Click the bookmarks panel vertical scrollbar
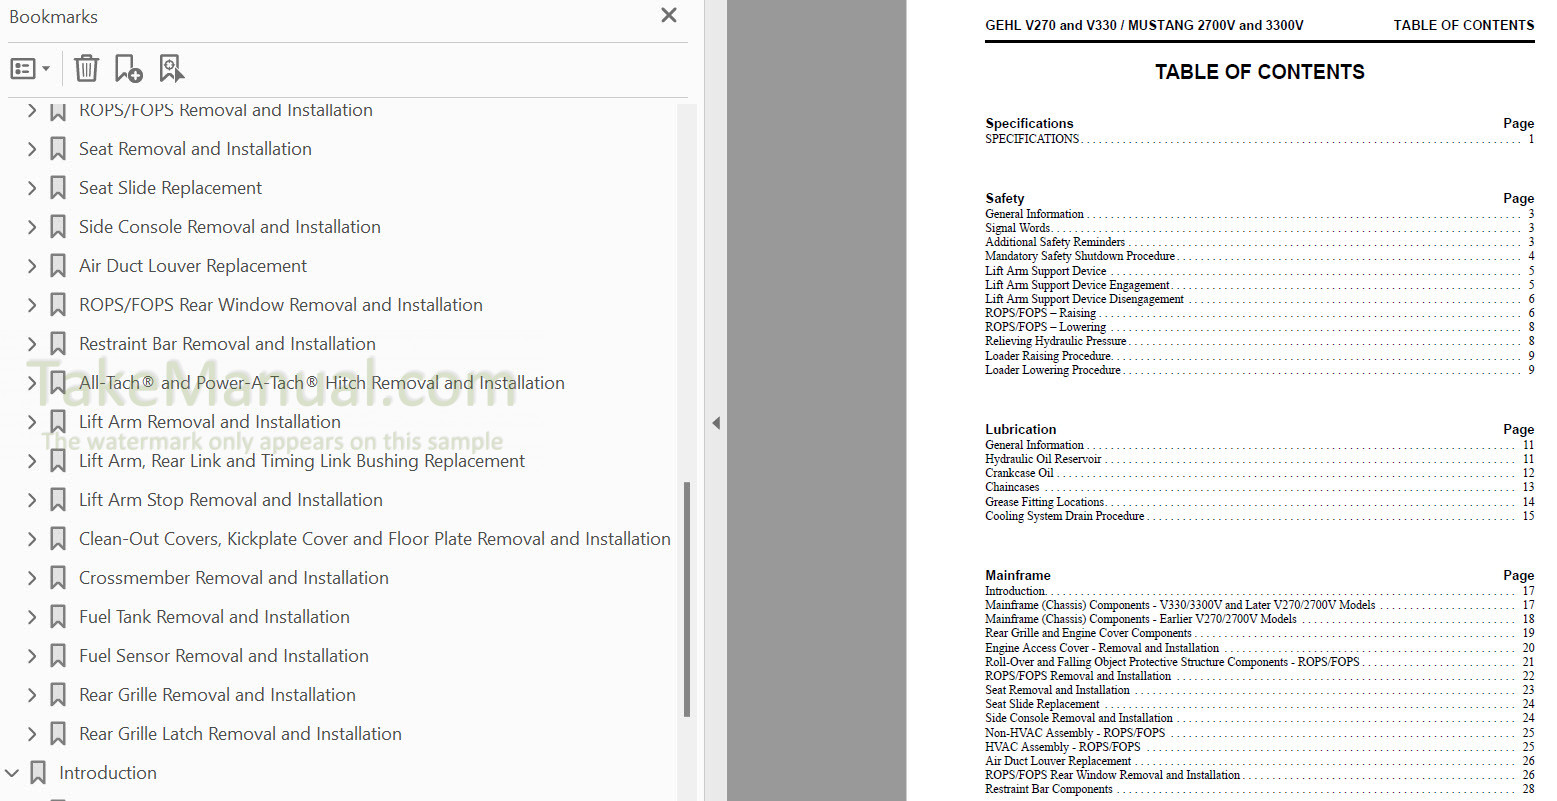This screenshot has width=1557, height=801. point(687,598)
